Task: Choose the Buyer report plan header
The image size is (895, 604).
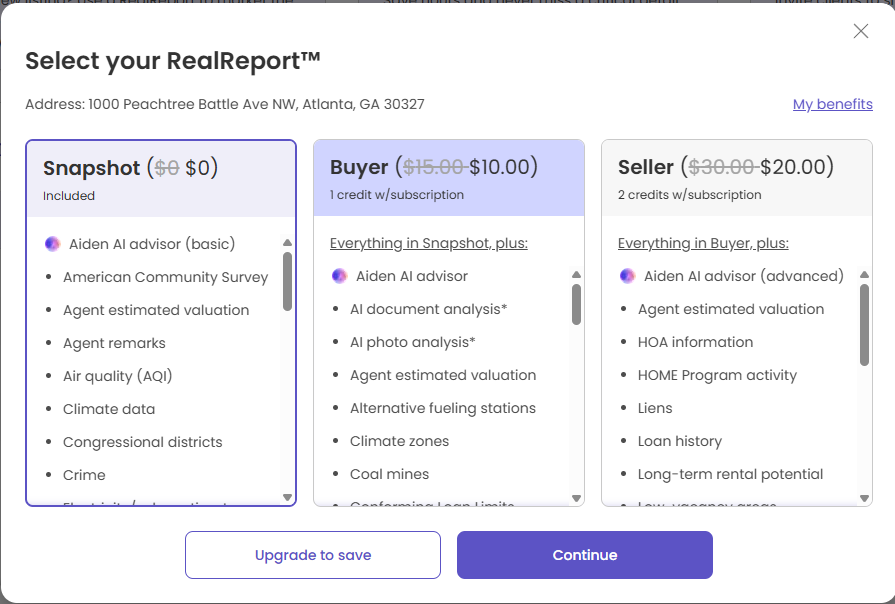Action: [x=448, y=179]
